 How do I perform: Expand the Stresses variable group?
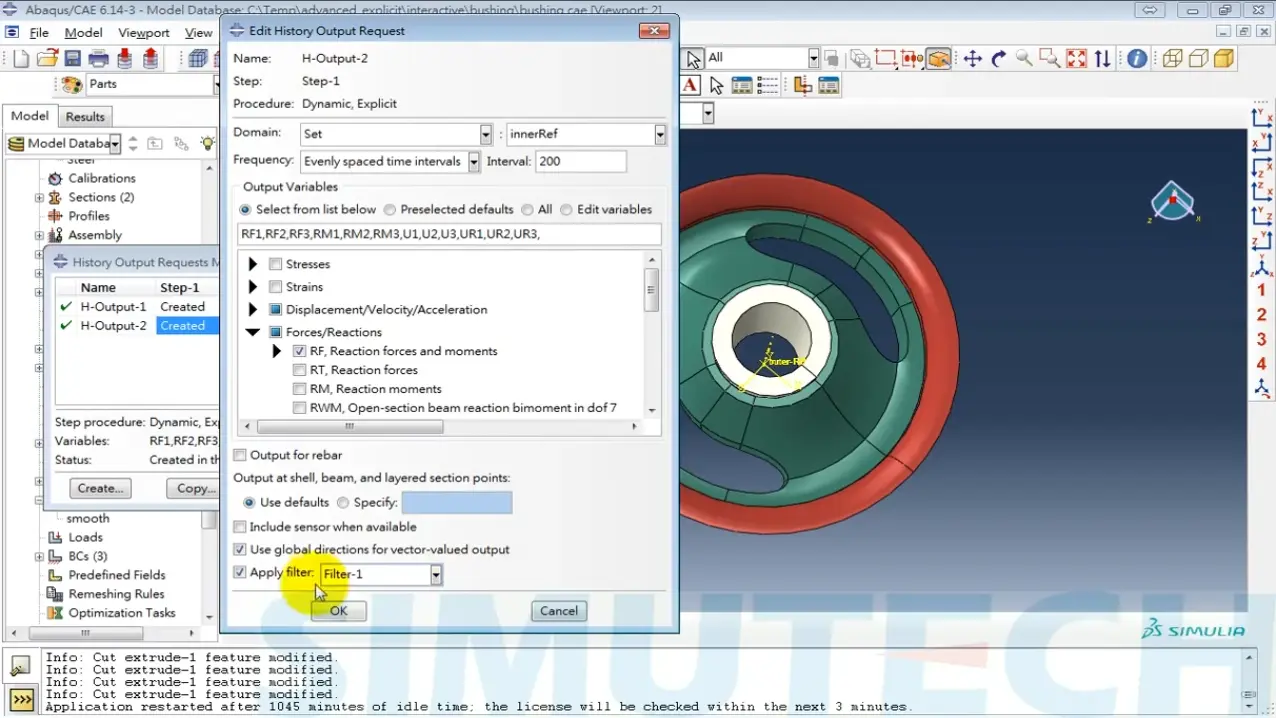click(253, 265)
